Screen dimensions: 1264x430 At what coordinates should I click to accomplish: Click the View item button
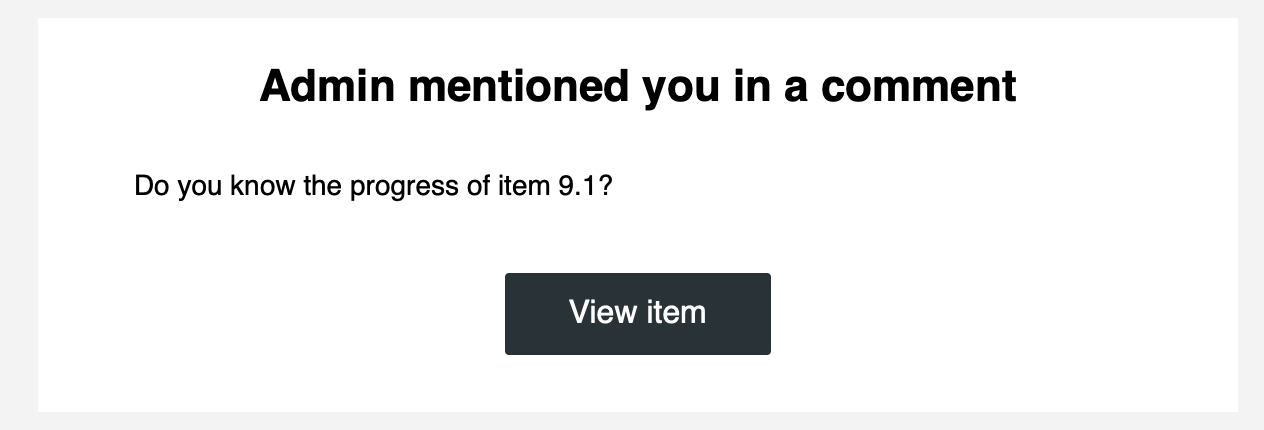point(638,314)
